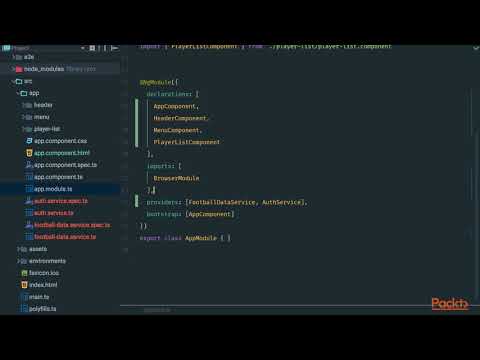480x360 pixels.
Task: Open auth.service.spec.ts in the tree
Action: coord(61,201)
